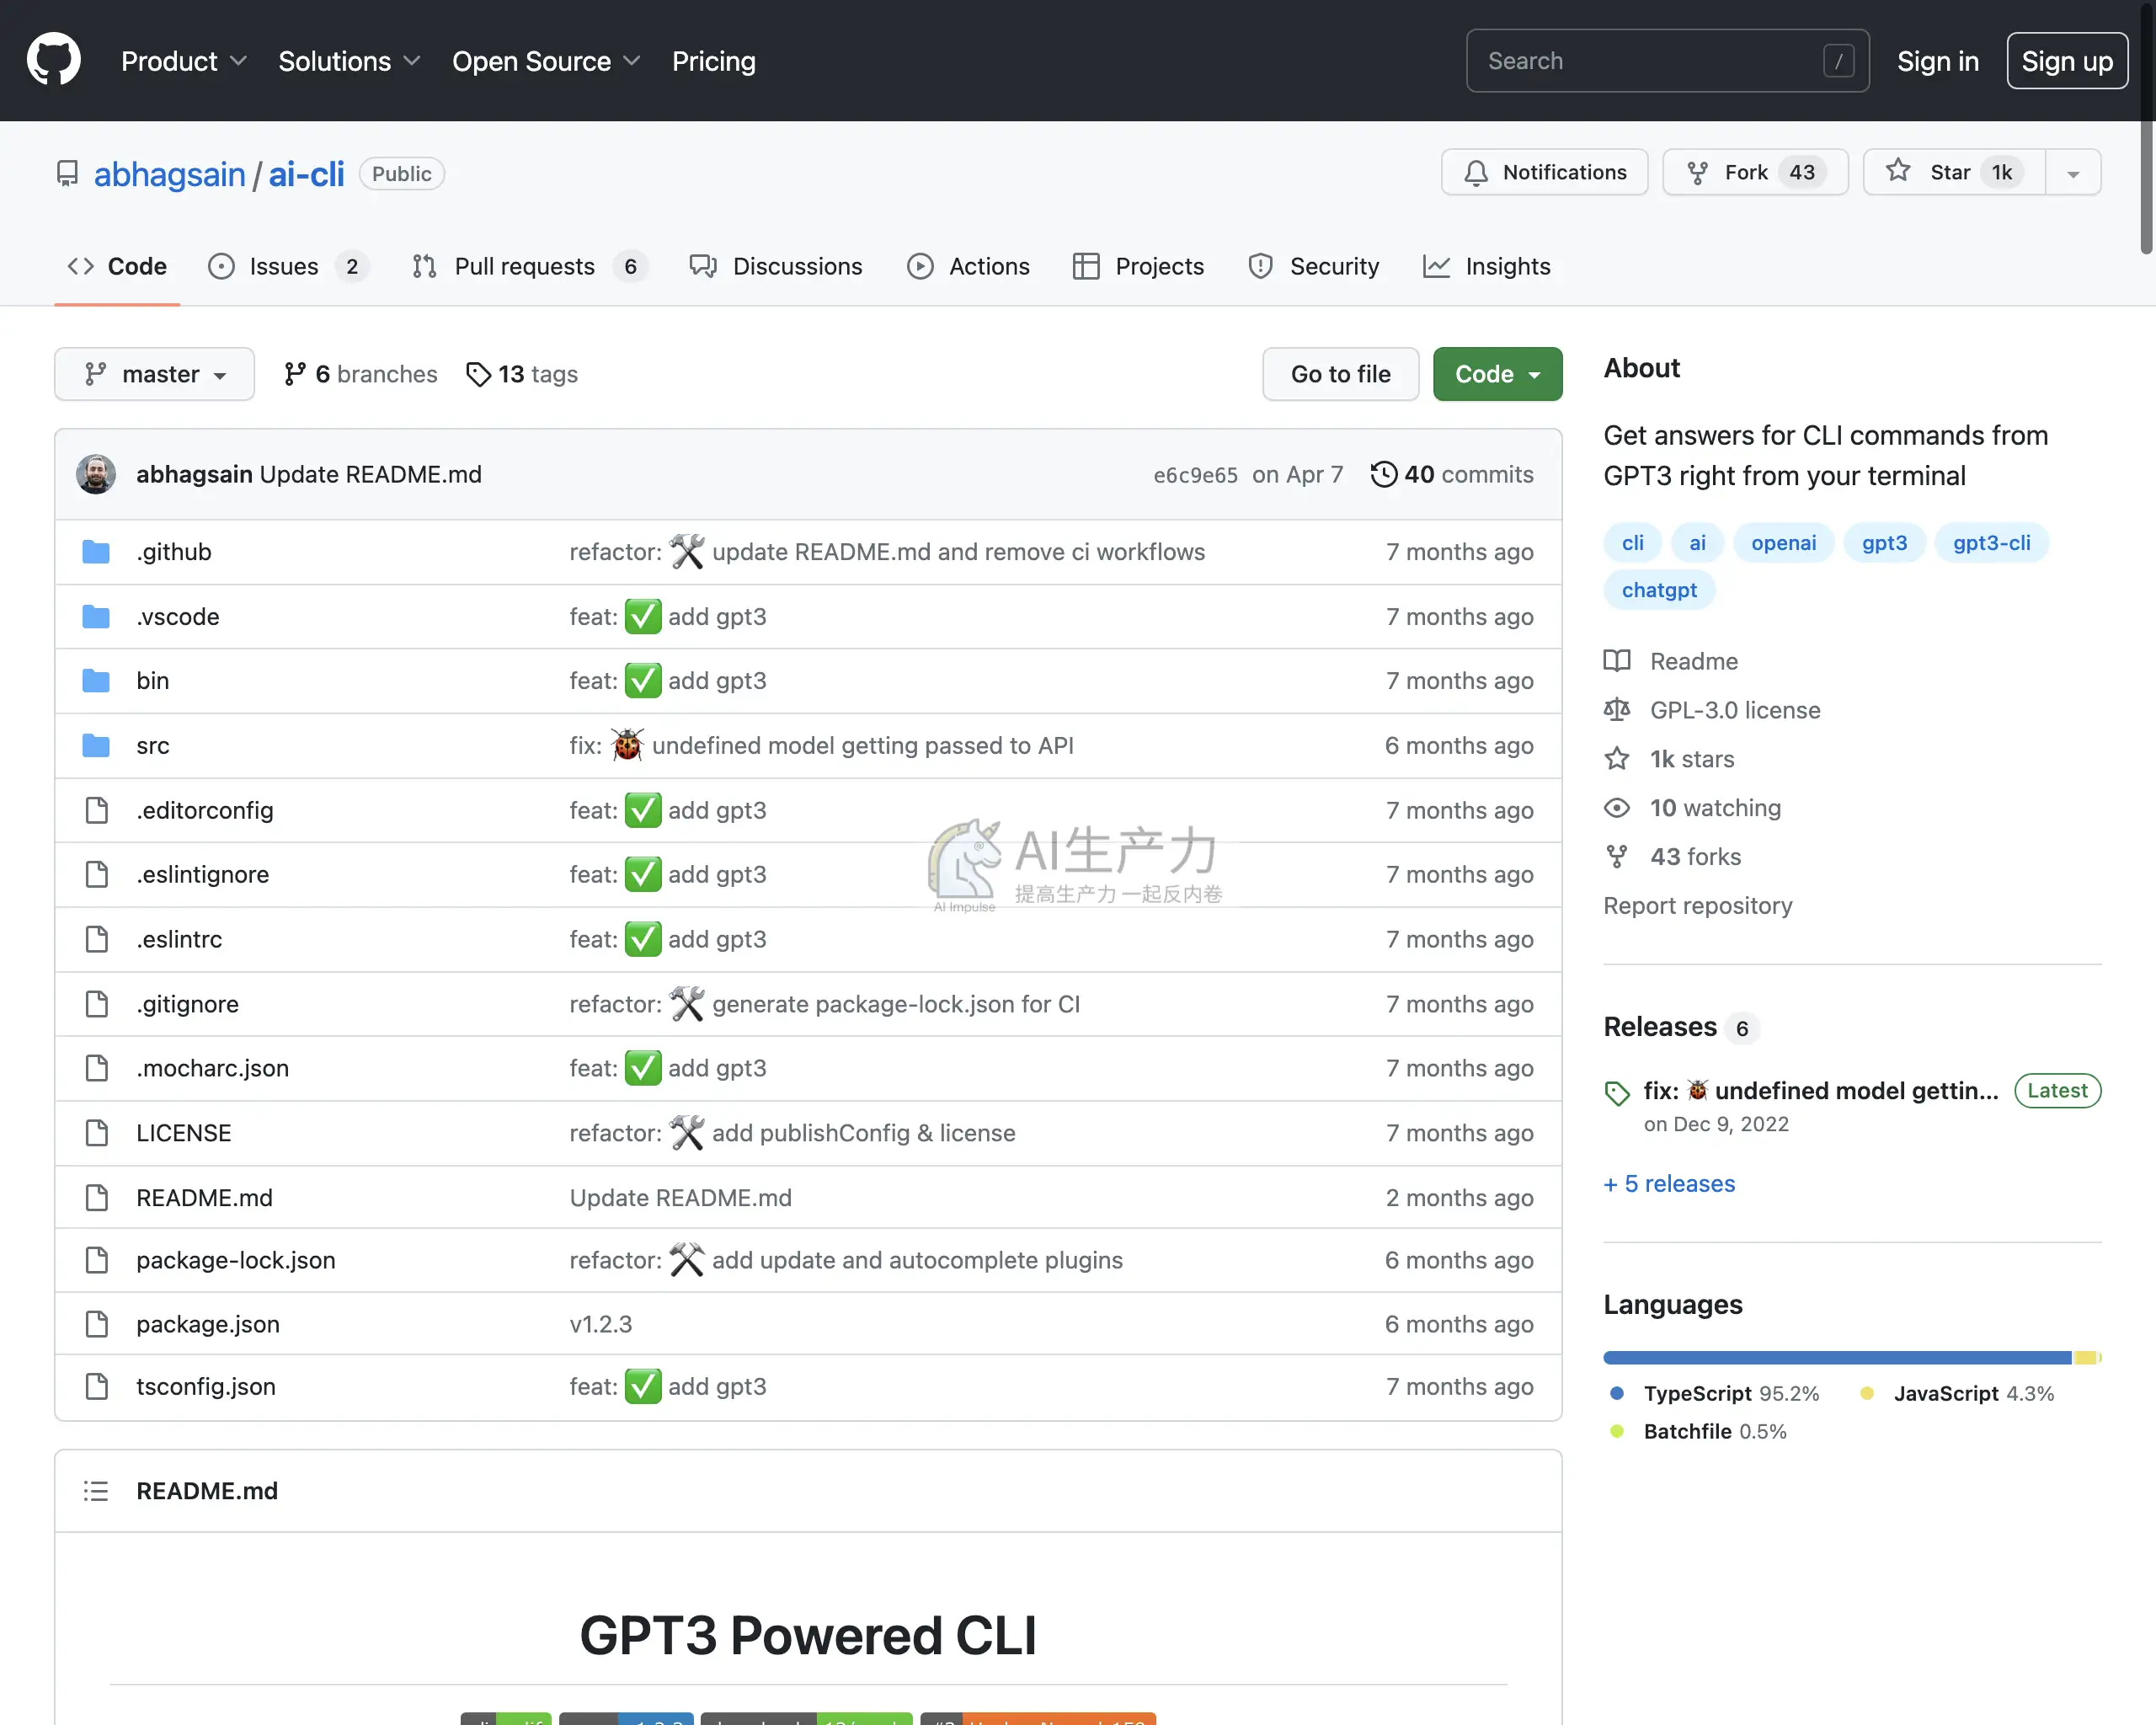Switch to the Issues tab
The width and height of the screenshot is (2156, 1725).
(288, 267)
